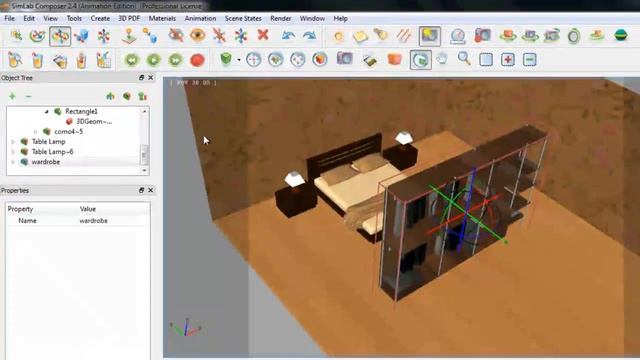Click the green plus in Object Tree
Viewport: 640px width, 360px height.
tap(12, 96)
